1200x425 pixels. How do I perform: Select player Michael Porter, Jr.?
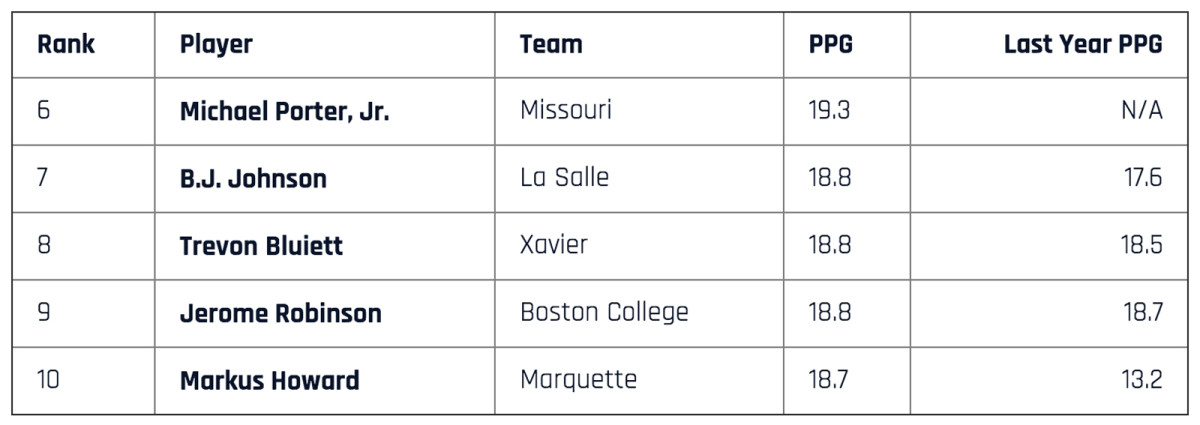[x=284, y=112]
